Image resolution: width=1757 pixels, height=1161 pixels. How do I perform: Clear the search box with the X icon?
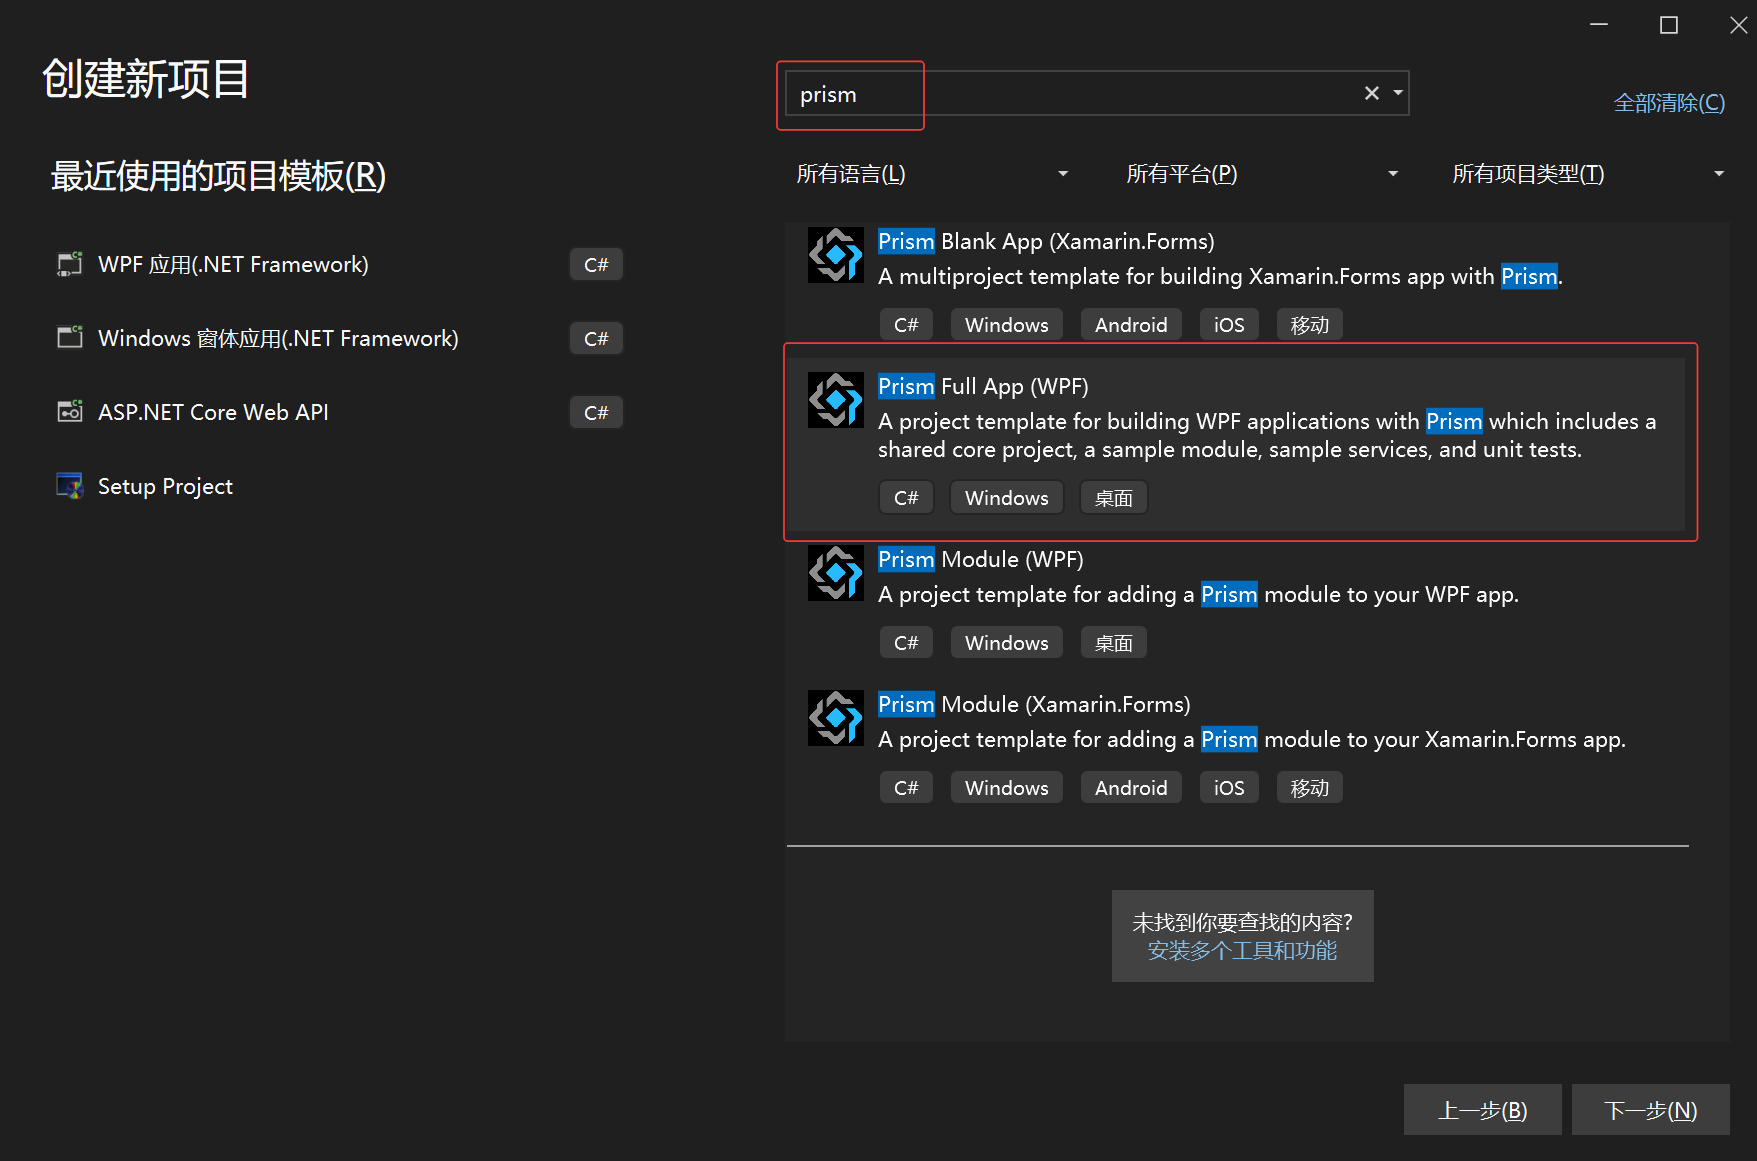click(1372, 93)
